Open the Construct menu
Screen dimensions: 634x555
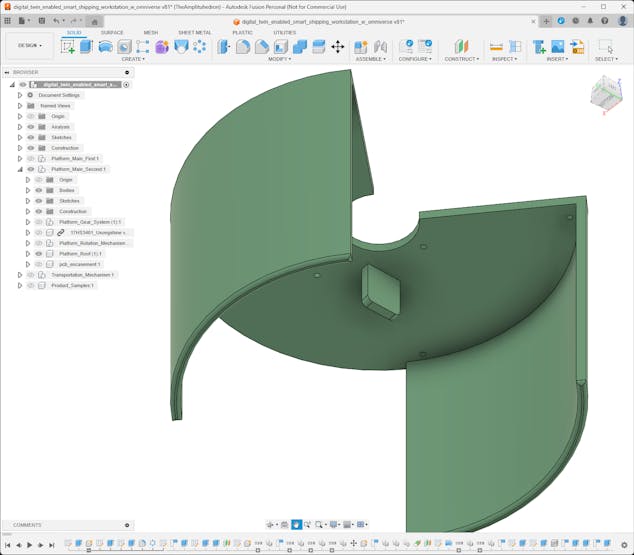point(461,59)
